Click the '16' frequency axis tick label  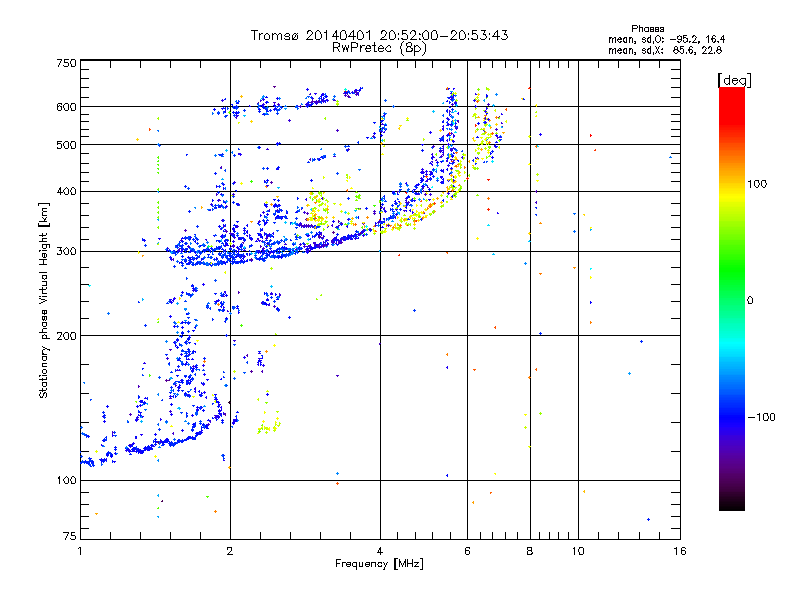680,551
